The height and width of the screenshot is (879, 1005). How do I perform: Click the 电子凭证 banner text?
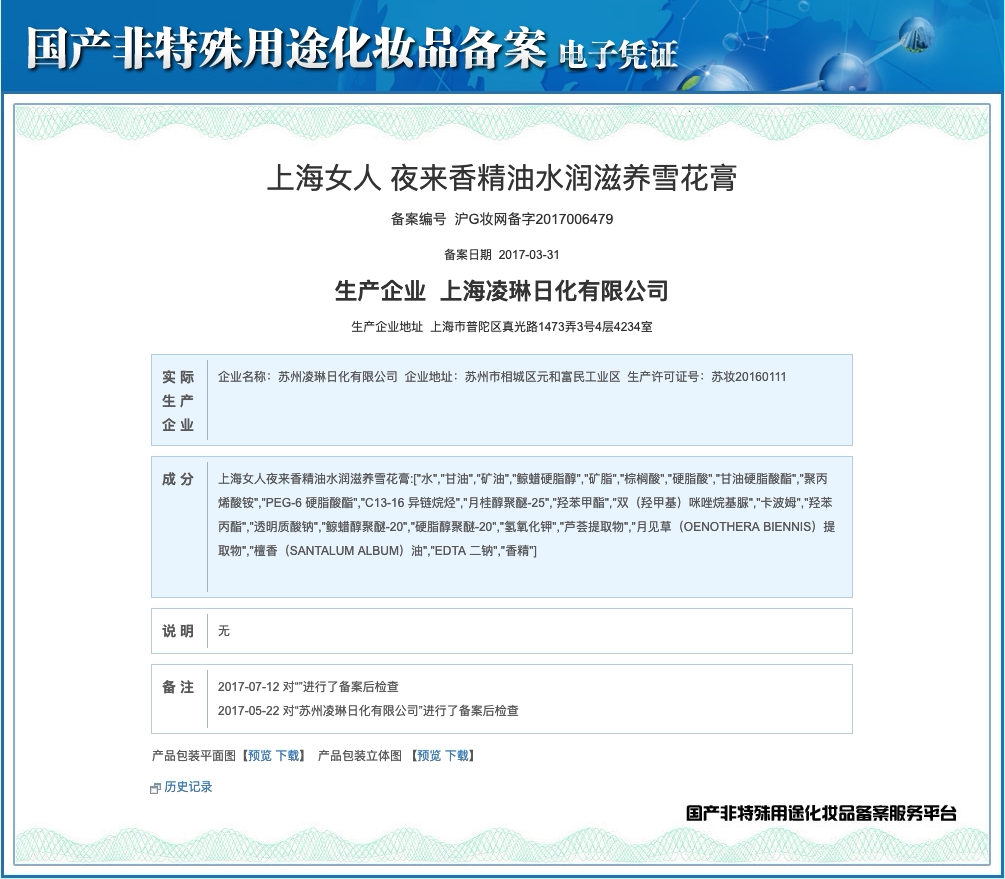(x=618, y=54)
